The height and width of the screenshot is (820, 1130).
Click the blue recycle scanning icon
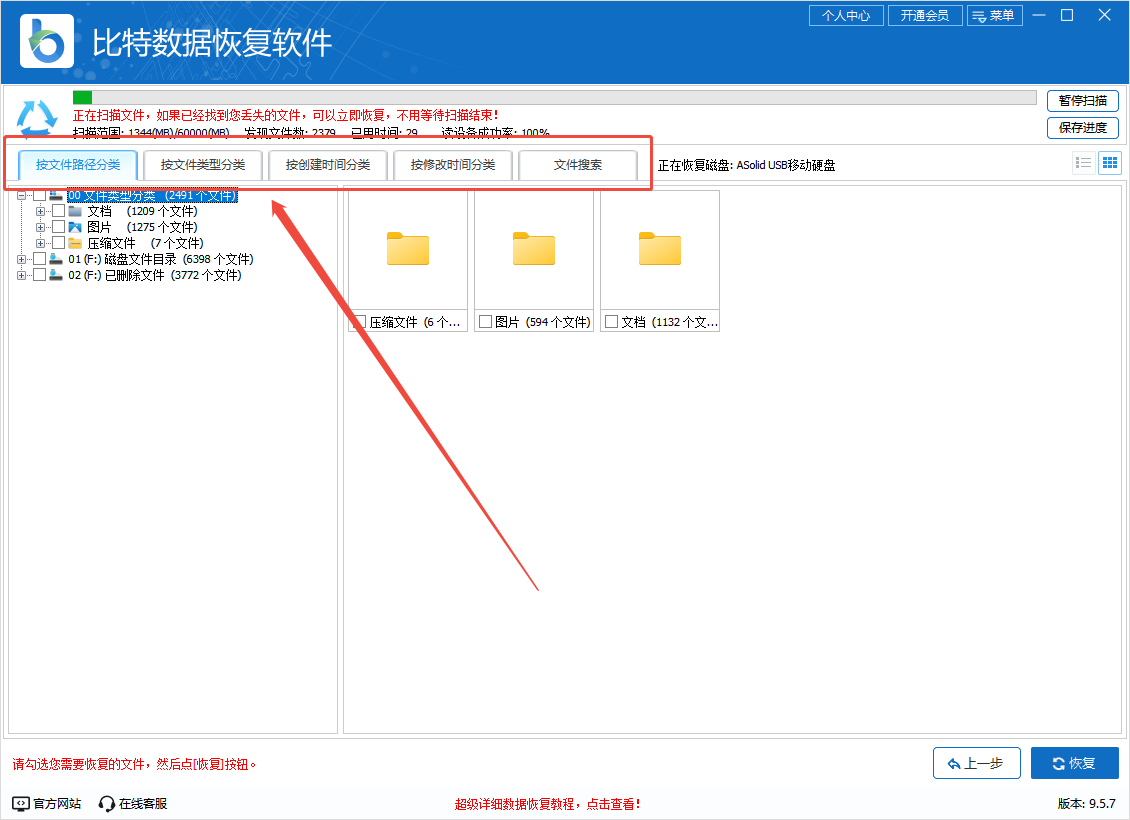(37, 117)
